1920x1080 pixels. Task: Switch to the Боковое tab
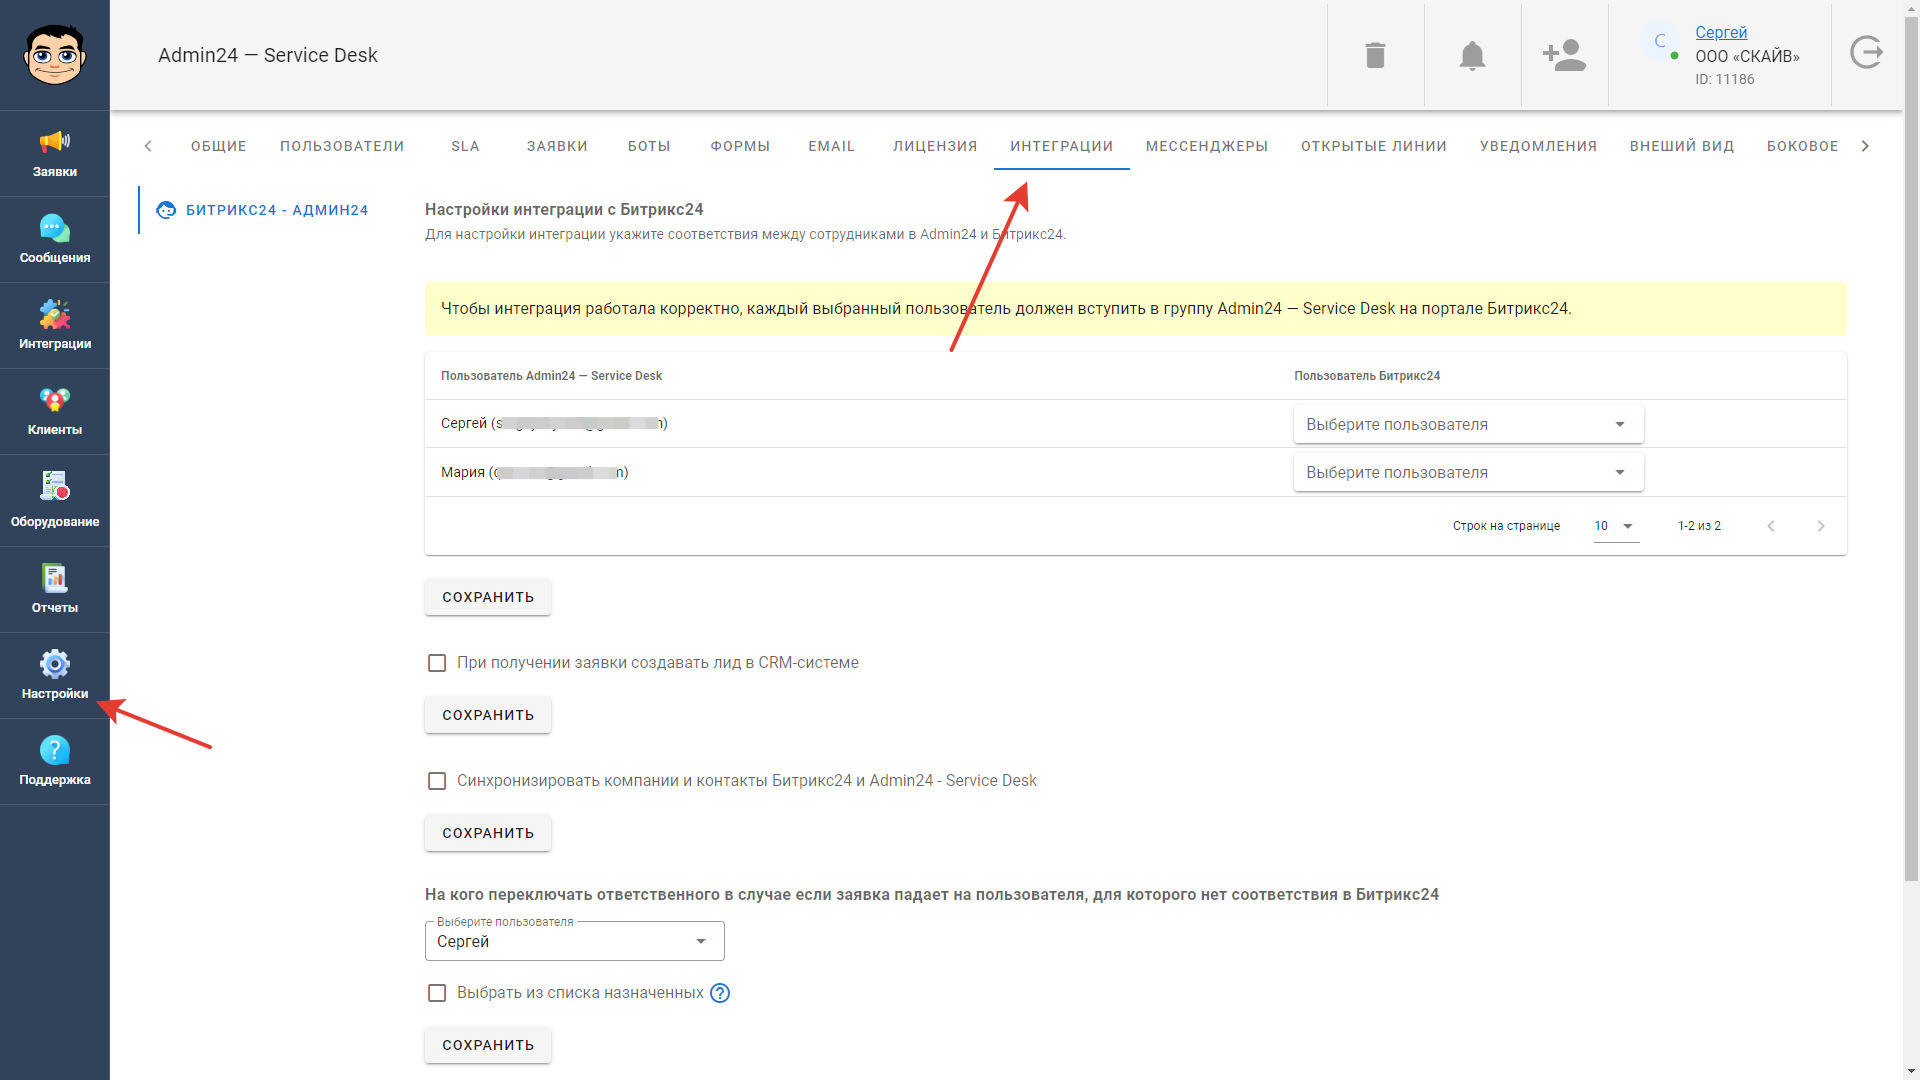point(1803,146)
